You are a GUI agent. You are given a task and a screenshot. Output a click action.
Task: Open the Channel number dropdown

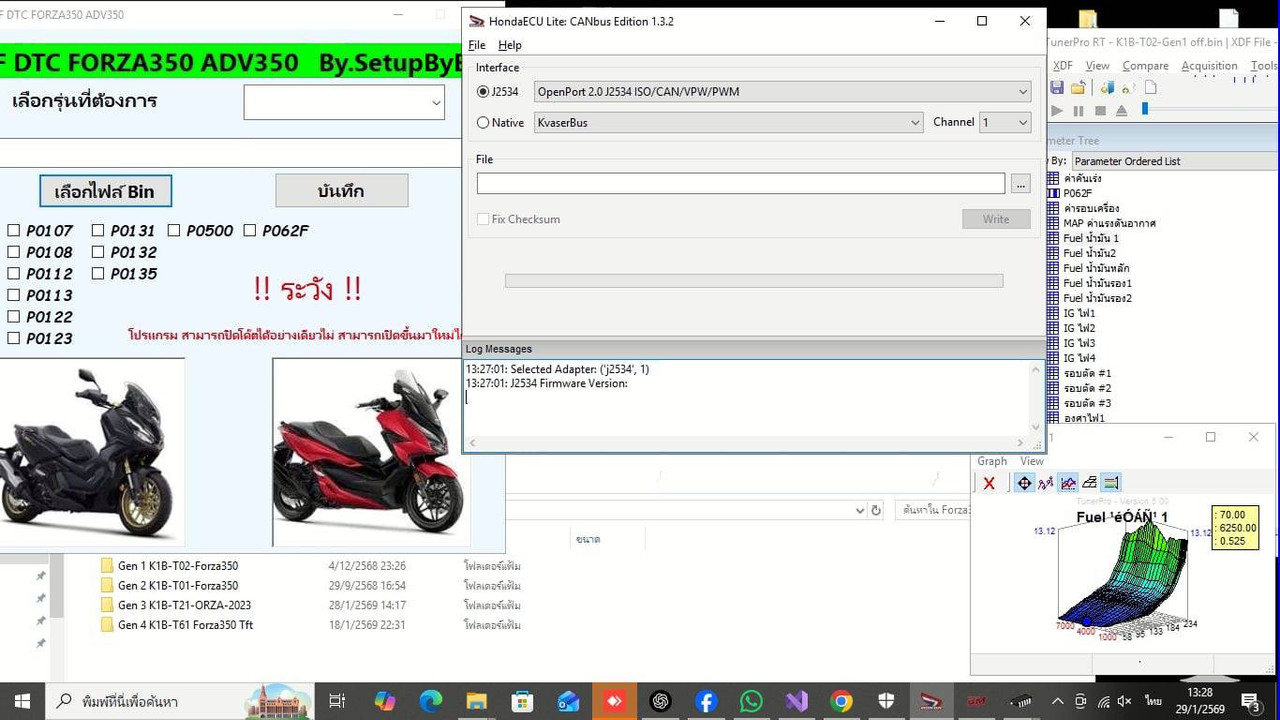click(x=1005, y=122)
